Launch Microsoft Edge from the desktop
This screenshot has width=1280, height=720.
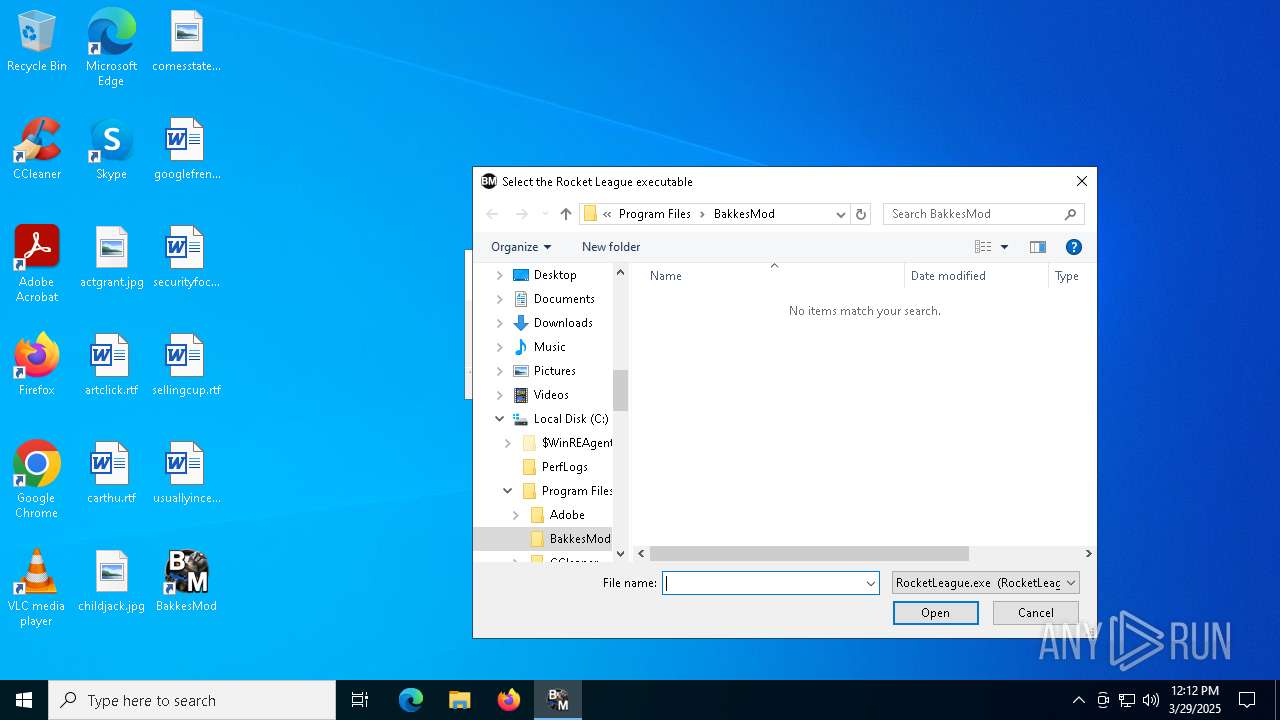(x=111, y=47)
